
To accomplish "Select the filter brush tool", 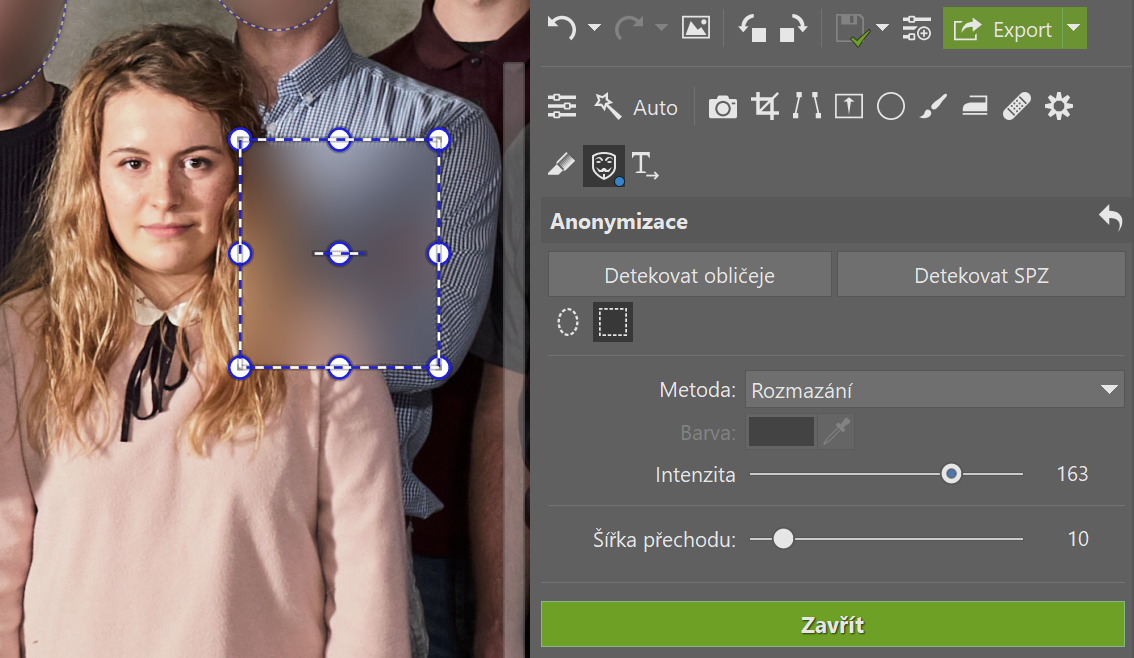I will coord(933,106).
